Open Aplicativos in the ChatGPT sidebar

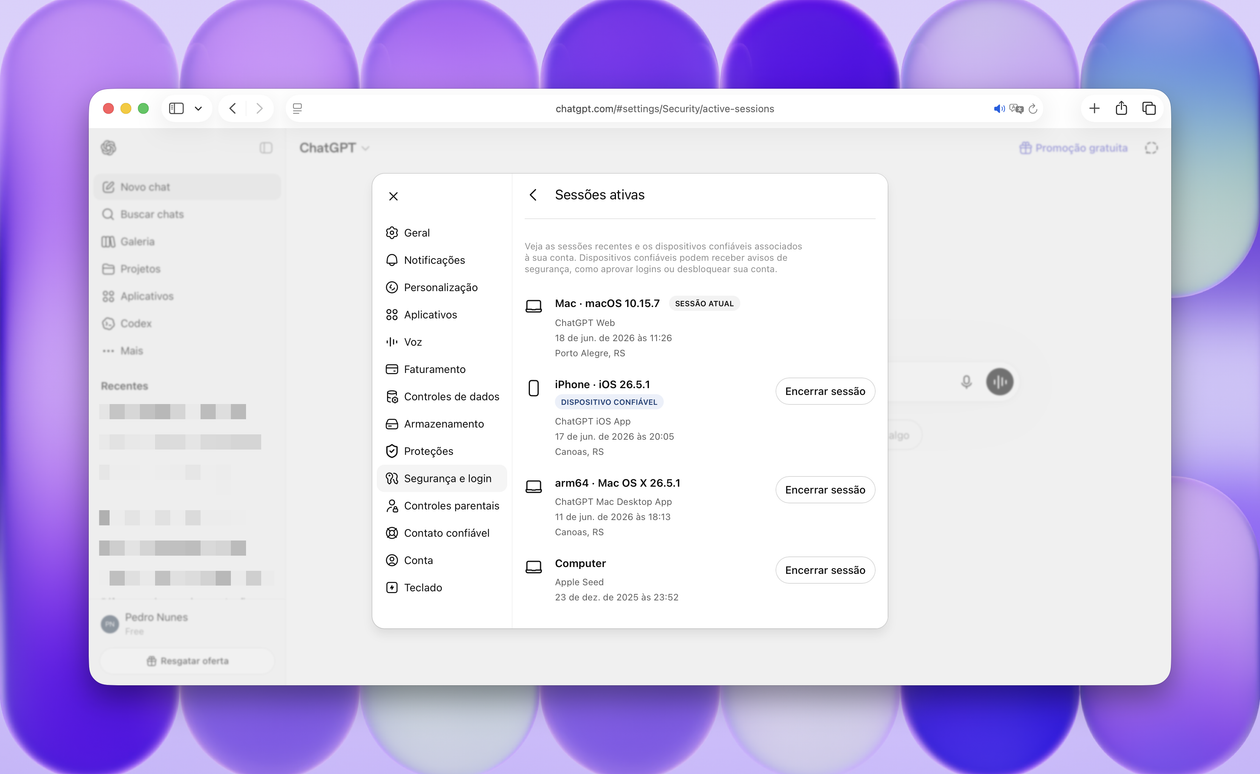tap(188, 296)
